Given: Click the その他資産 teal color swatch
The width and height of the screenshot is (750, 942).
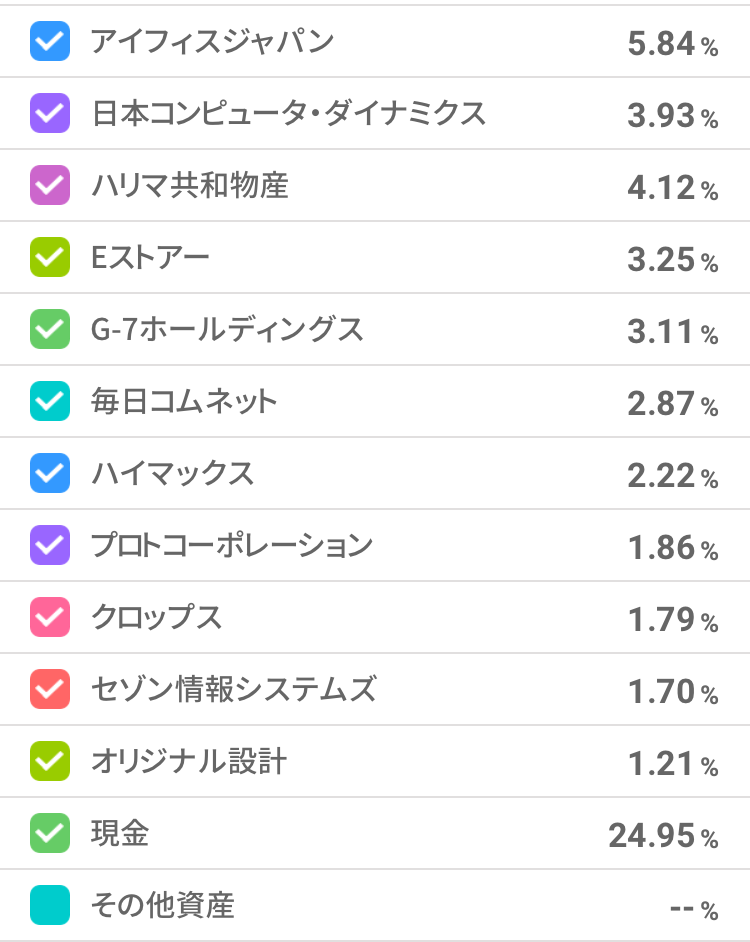Looking at the screenshot, I should click(50, 906).
